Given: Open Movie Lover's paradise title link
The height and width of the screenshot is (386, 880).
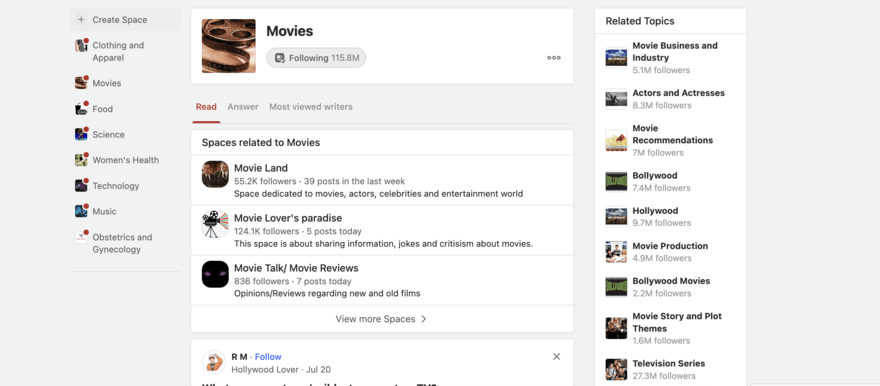Looking at the screenshot, I should coord(288,218).
